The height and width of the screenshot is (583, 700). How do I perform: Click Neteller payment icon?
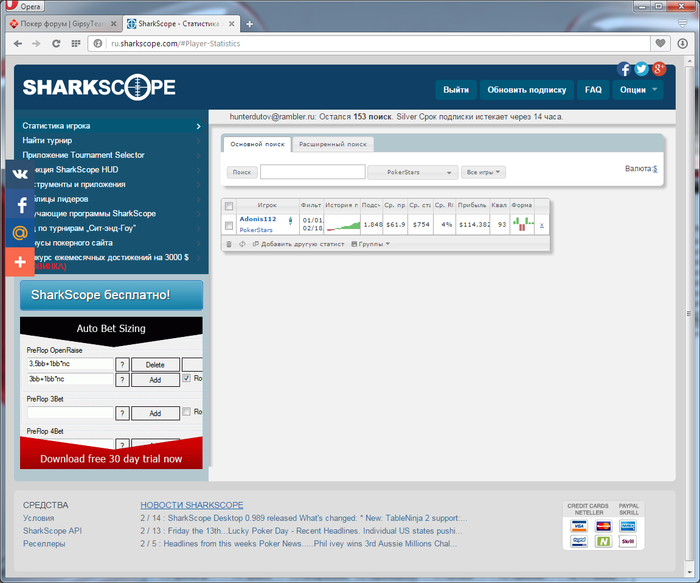pyautogui.click(x=604, y=541)
